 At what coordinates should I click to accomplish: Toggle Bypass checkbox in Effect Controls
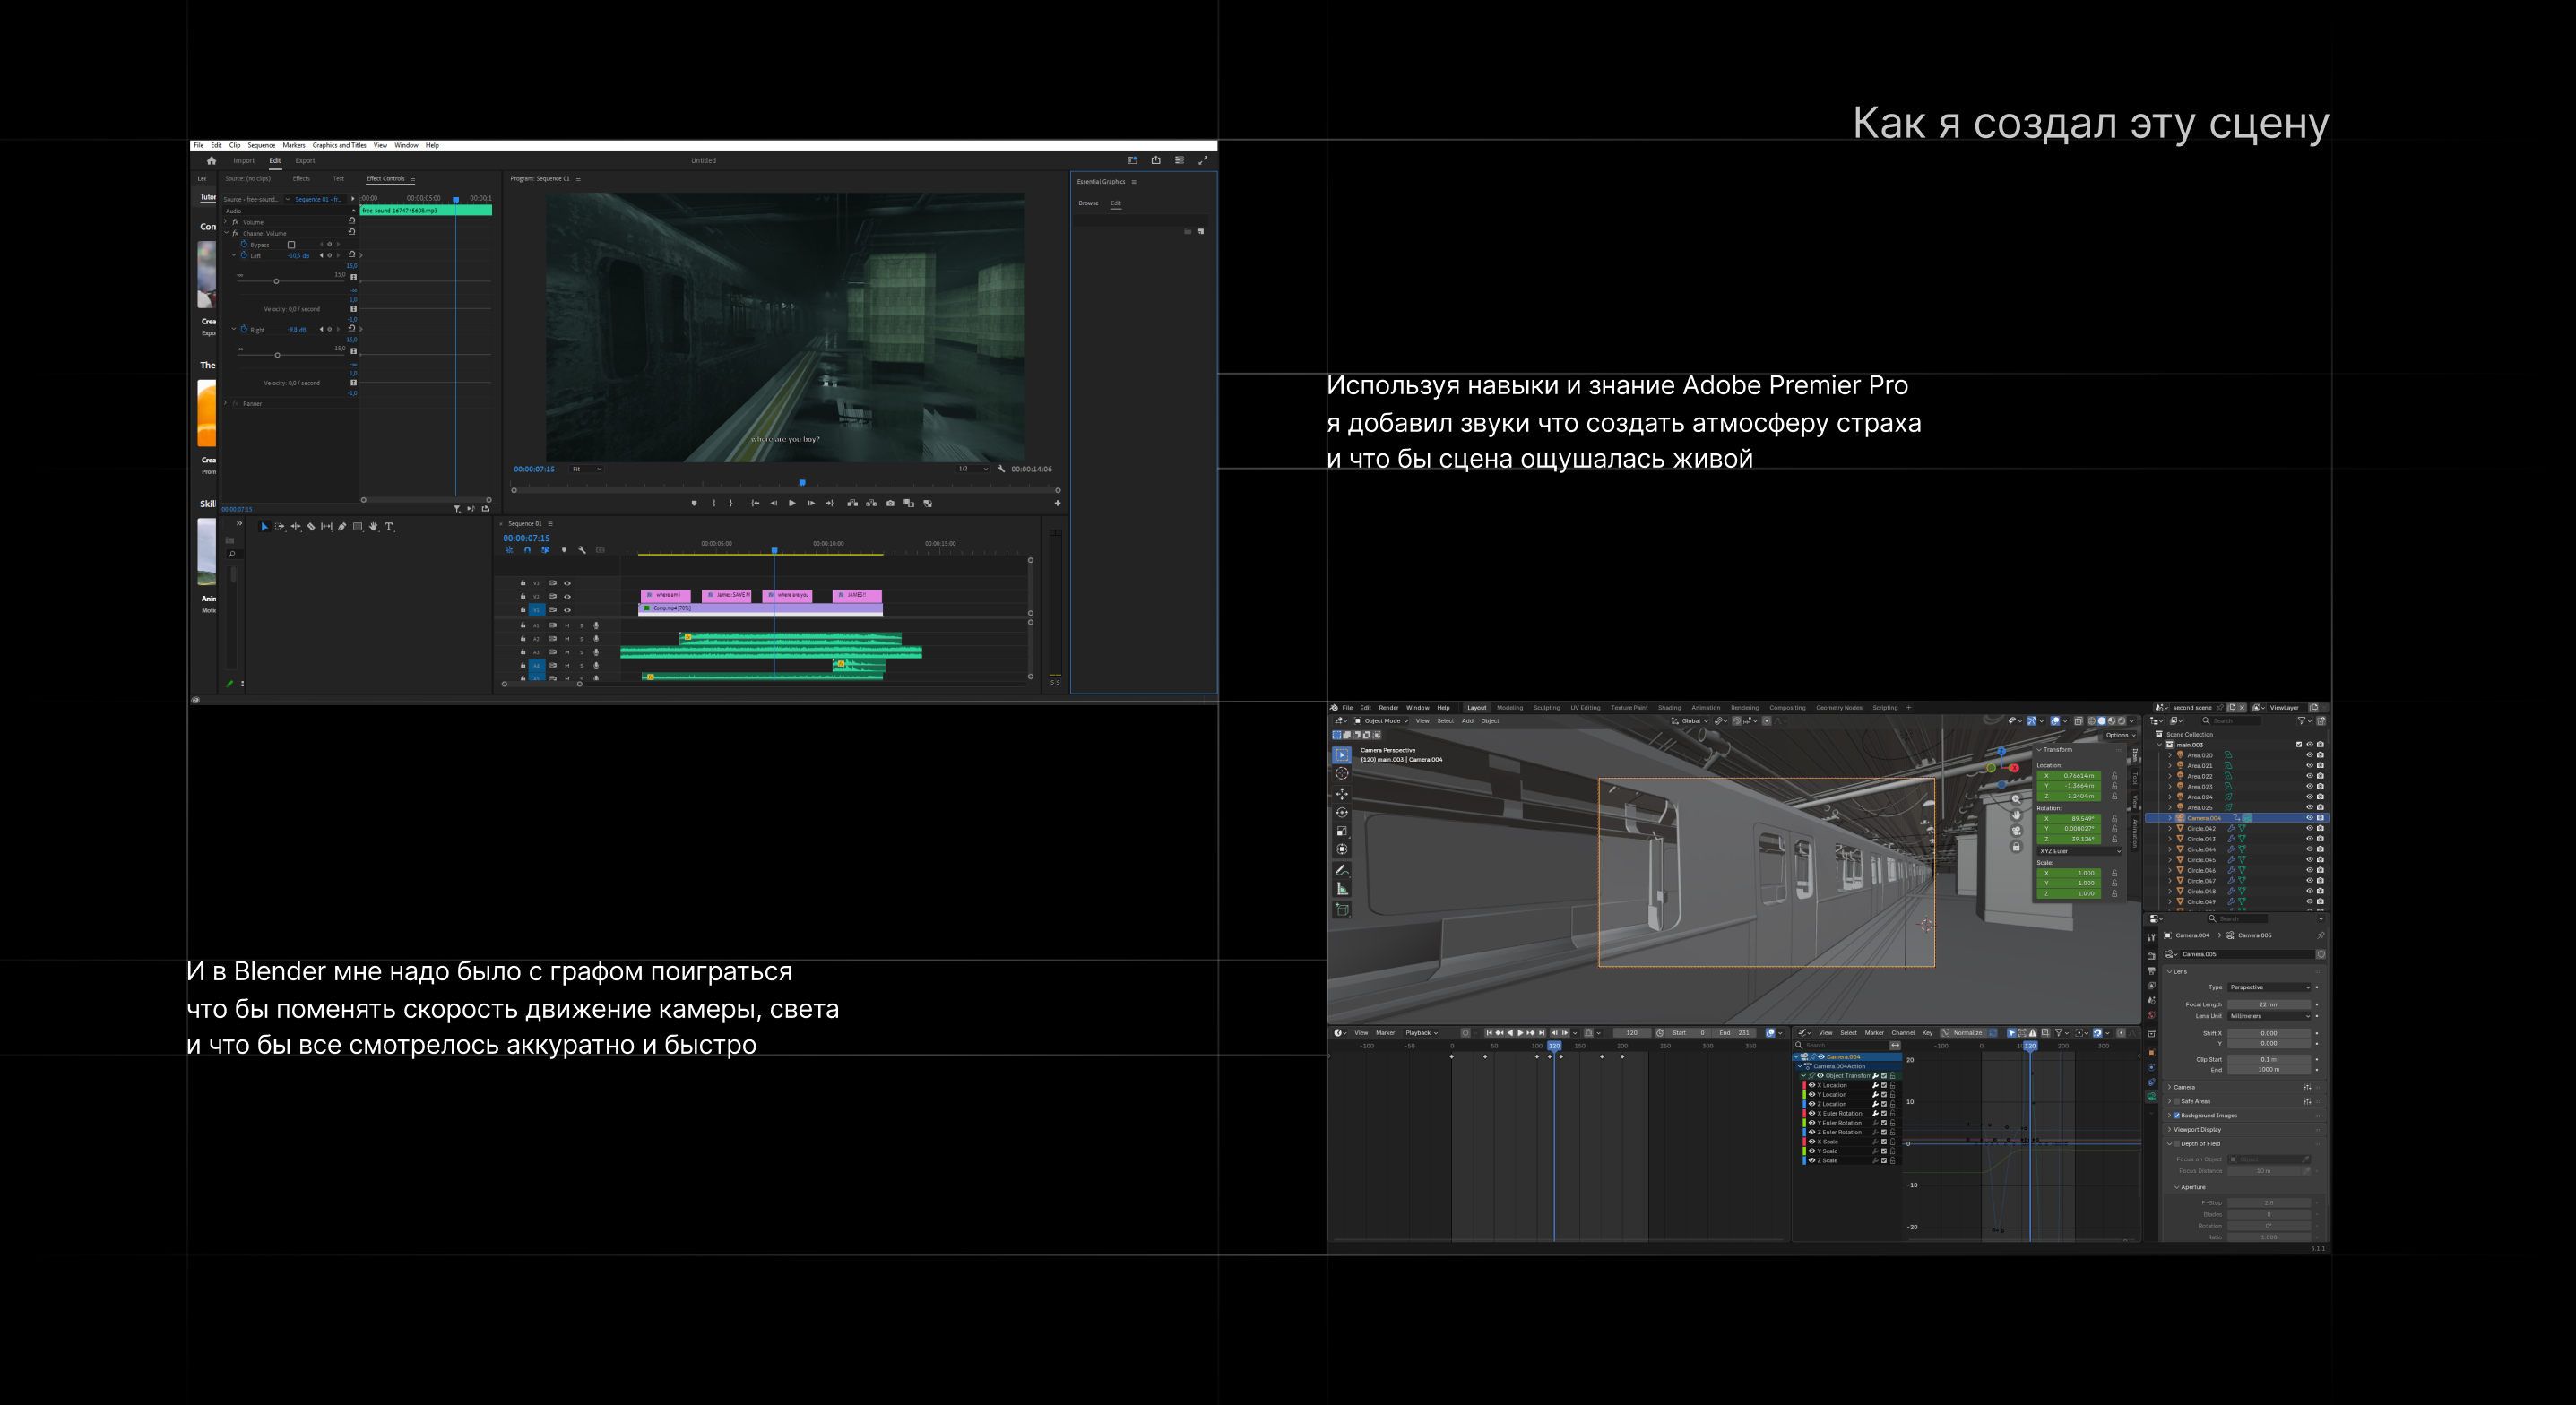pos(291,245)
